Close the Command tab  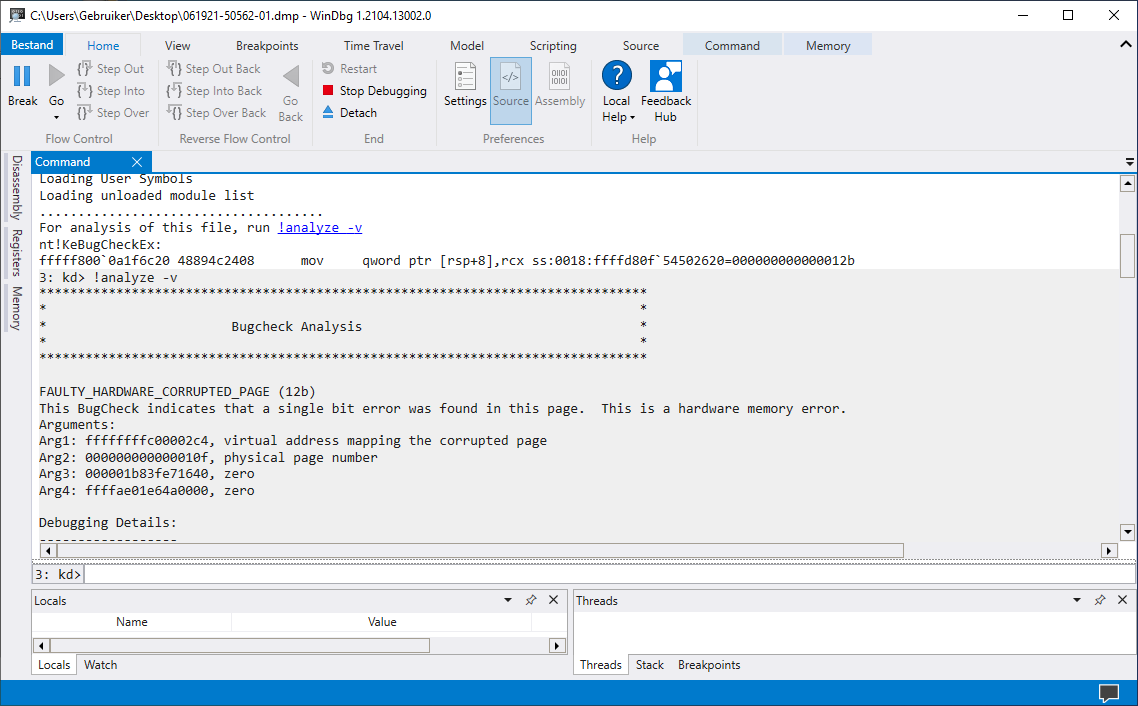coord(137,162)
